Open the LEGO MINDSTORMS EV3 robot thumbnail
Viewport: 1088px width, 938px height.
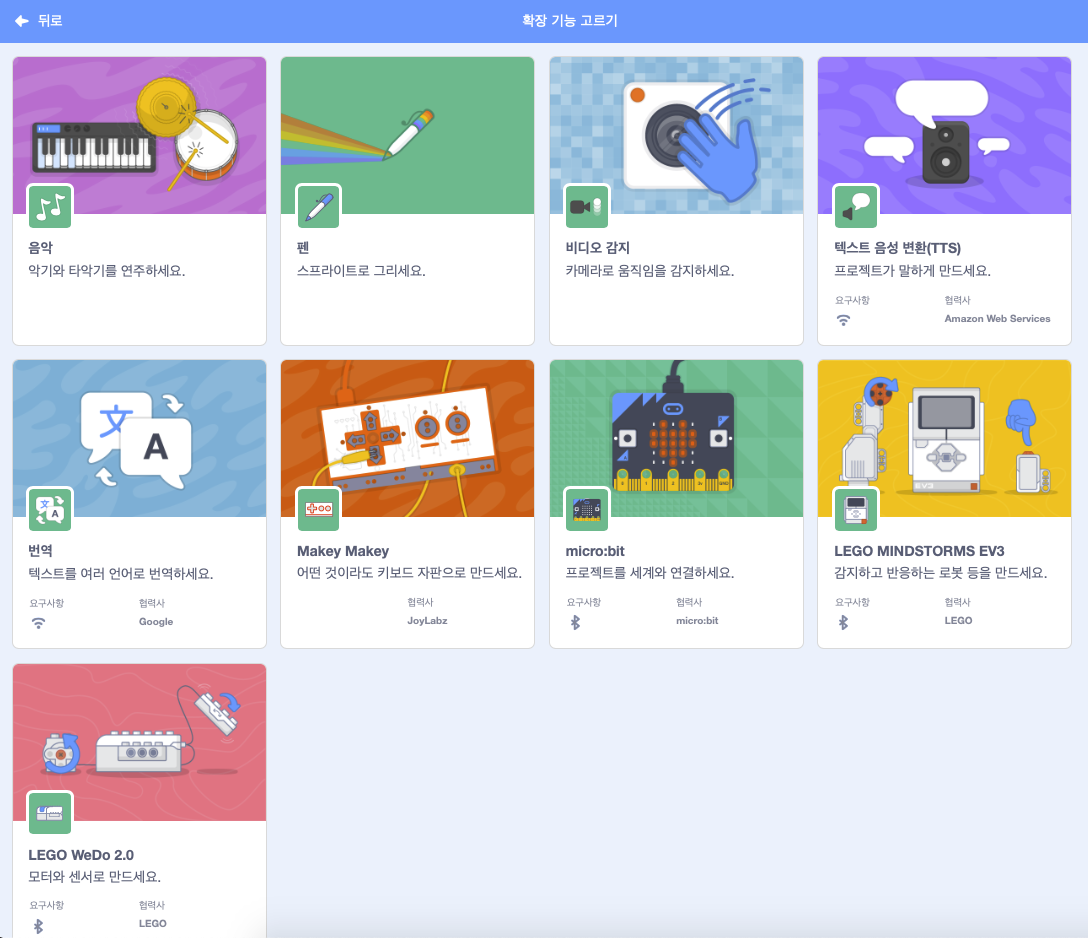click(x=944, y=438)
